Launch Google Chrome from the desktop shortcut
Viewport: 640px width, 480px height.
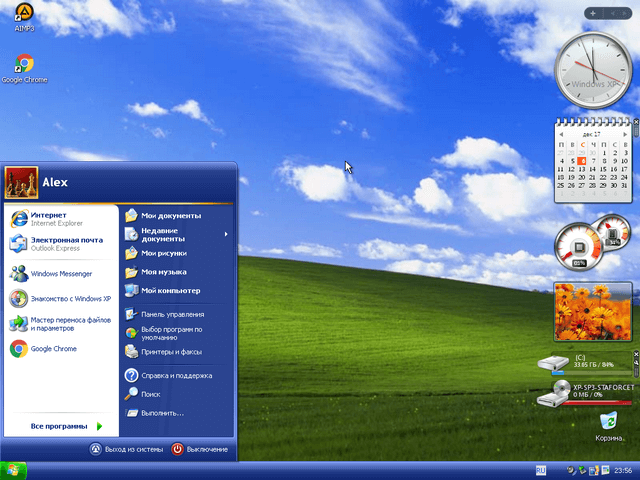tap(24, 69)
